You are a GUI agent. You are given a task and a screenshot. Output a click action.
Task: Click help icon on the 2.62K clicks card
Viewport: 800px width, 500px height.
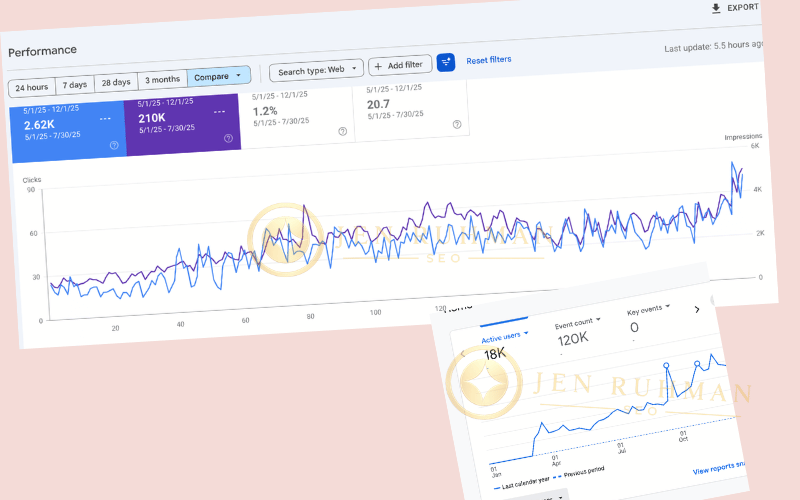tap(114, 145)
